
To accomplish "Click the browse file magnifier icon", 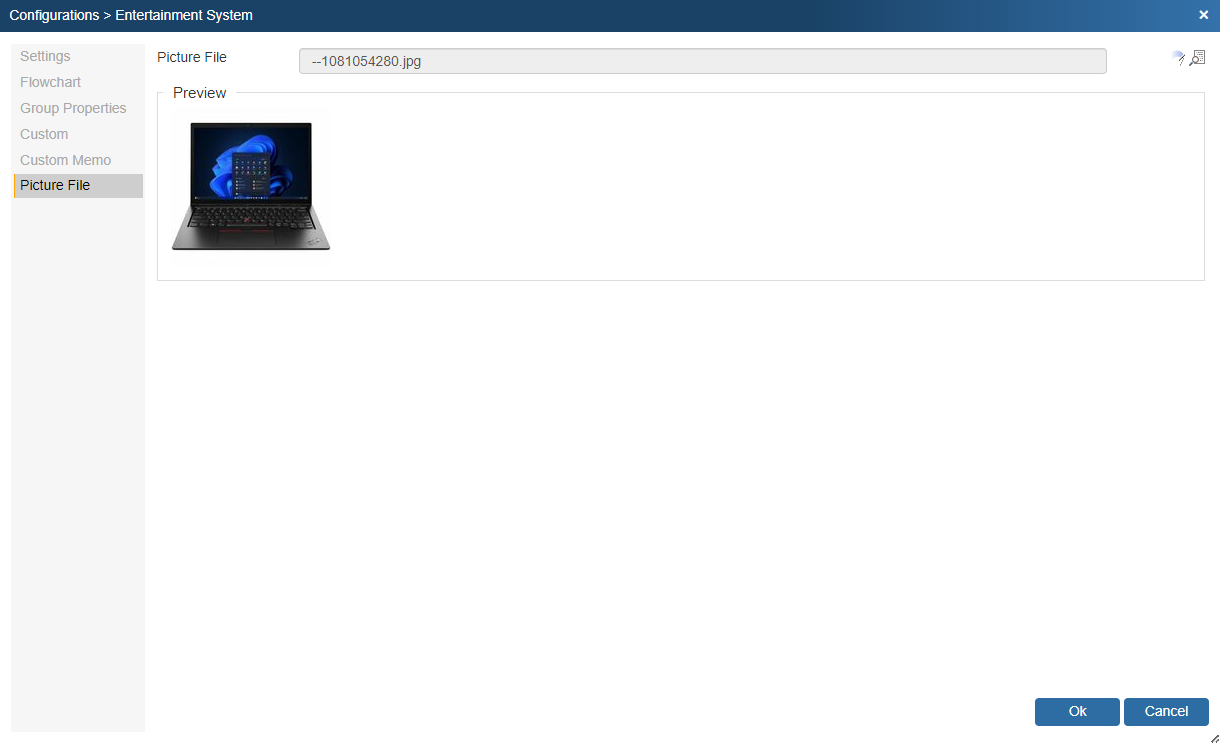I will tap(1197, 58).
